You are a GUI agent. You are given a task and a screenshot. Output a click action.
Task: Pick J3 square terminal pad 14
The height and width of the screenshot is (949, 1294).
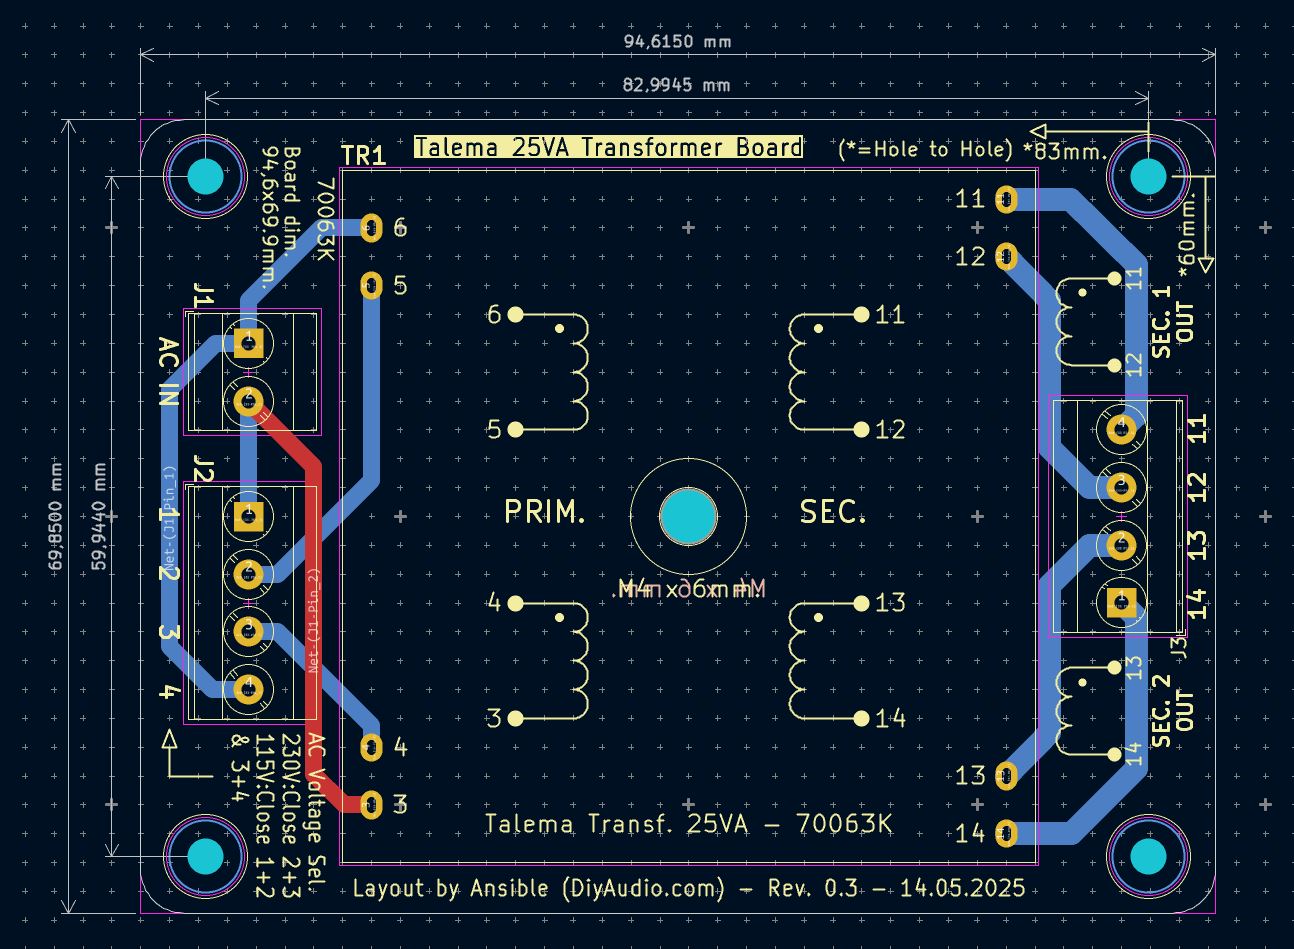click(x=1121, y=602)
